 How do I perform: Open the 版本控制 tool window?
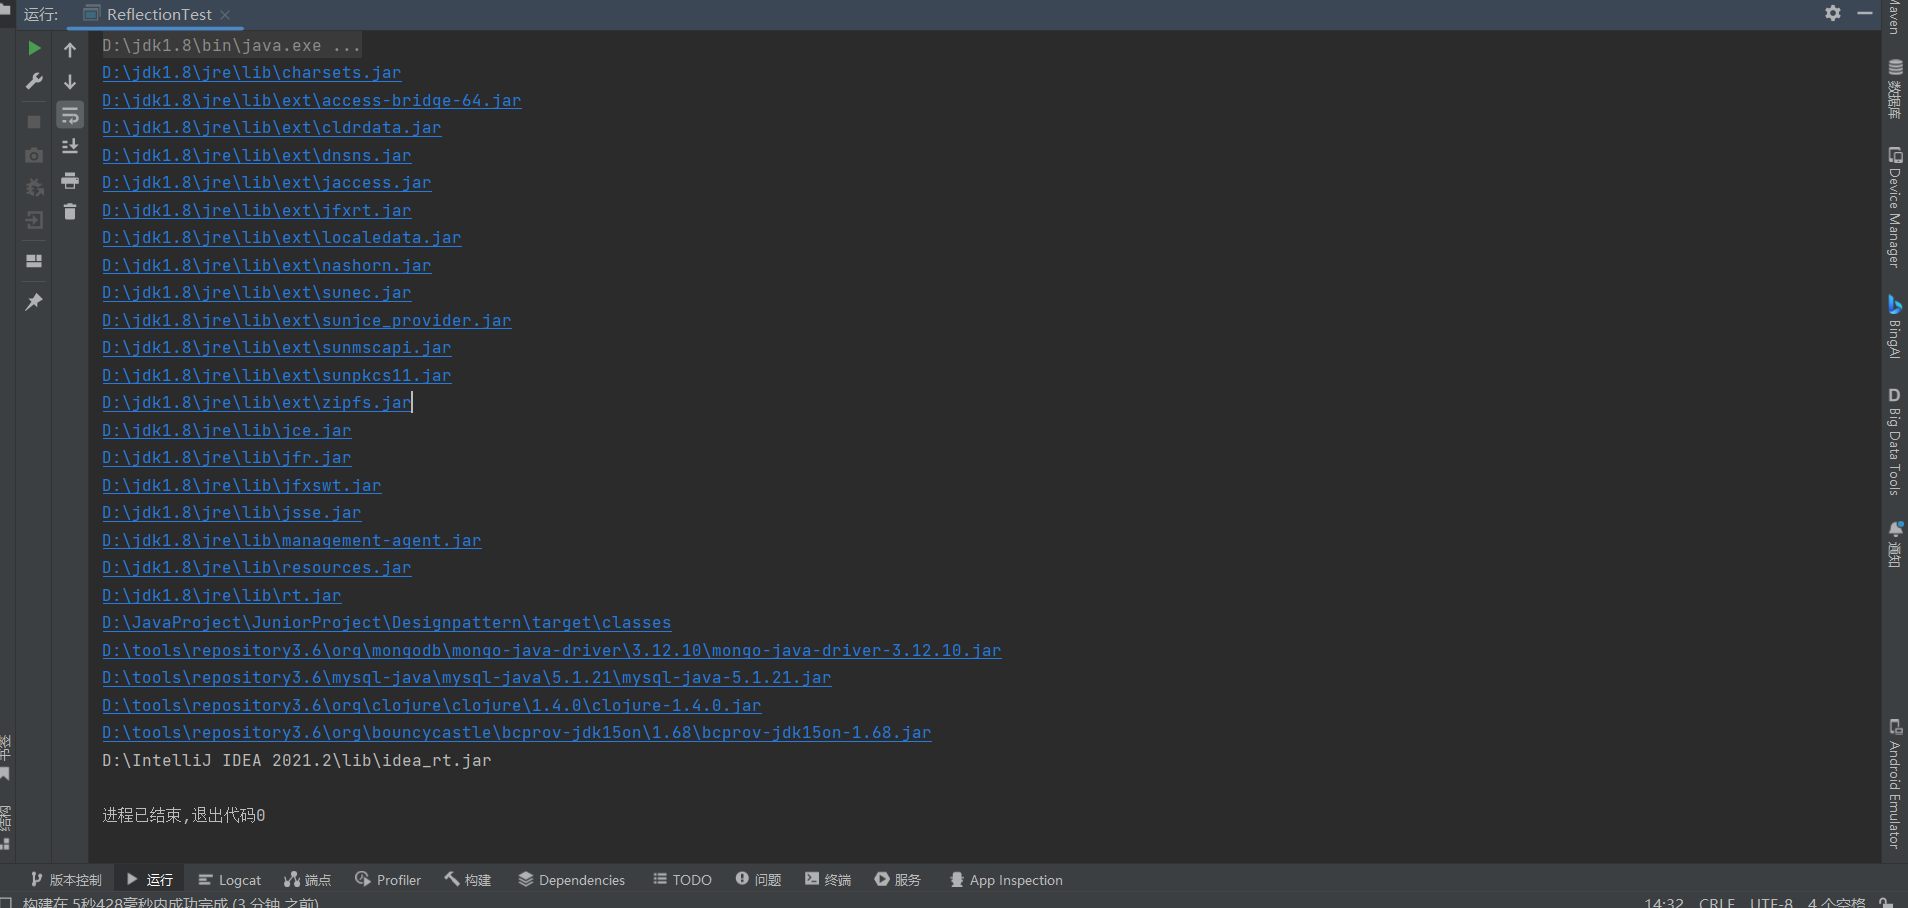click(66, 880)
